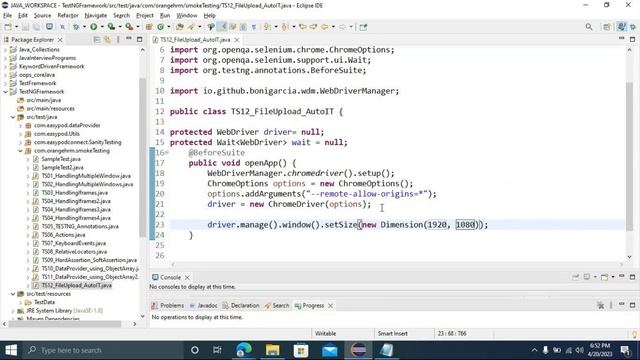Click the green Run button icon
This screenshot has width=640, height=360.
(x=93, y=27)
